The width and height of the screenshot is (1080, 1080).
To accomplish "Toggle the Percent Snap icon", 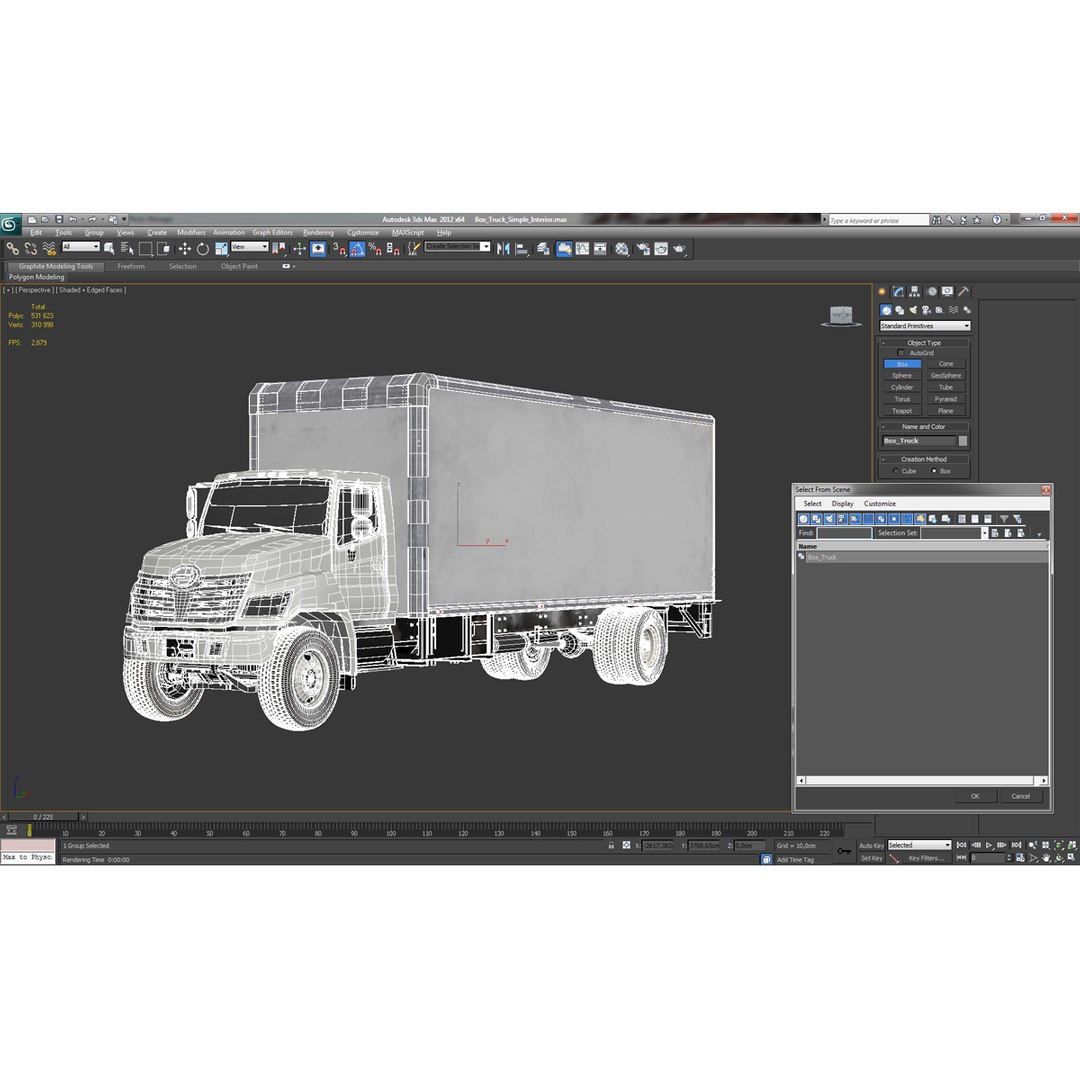I will click(x=375, y=249).
